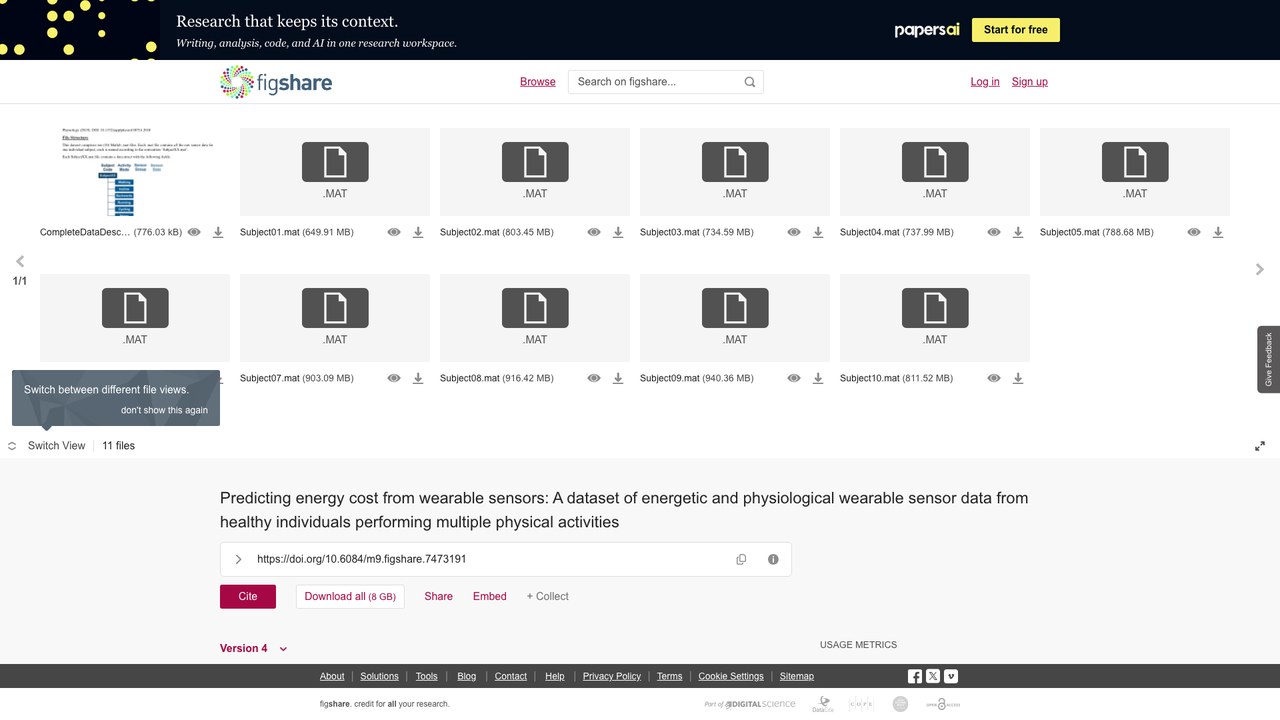Download Subject09.mat file
Viewport: 1280px width, 720px height.
click(x=818, y=378)
